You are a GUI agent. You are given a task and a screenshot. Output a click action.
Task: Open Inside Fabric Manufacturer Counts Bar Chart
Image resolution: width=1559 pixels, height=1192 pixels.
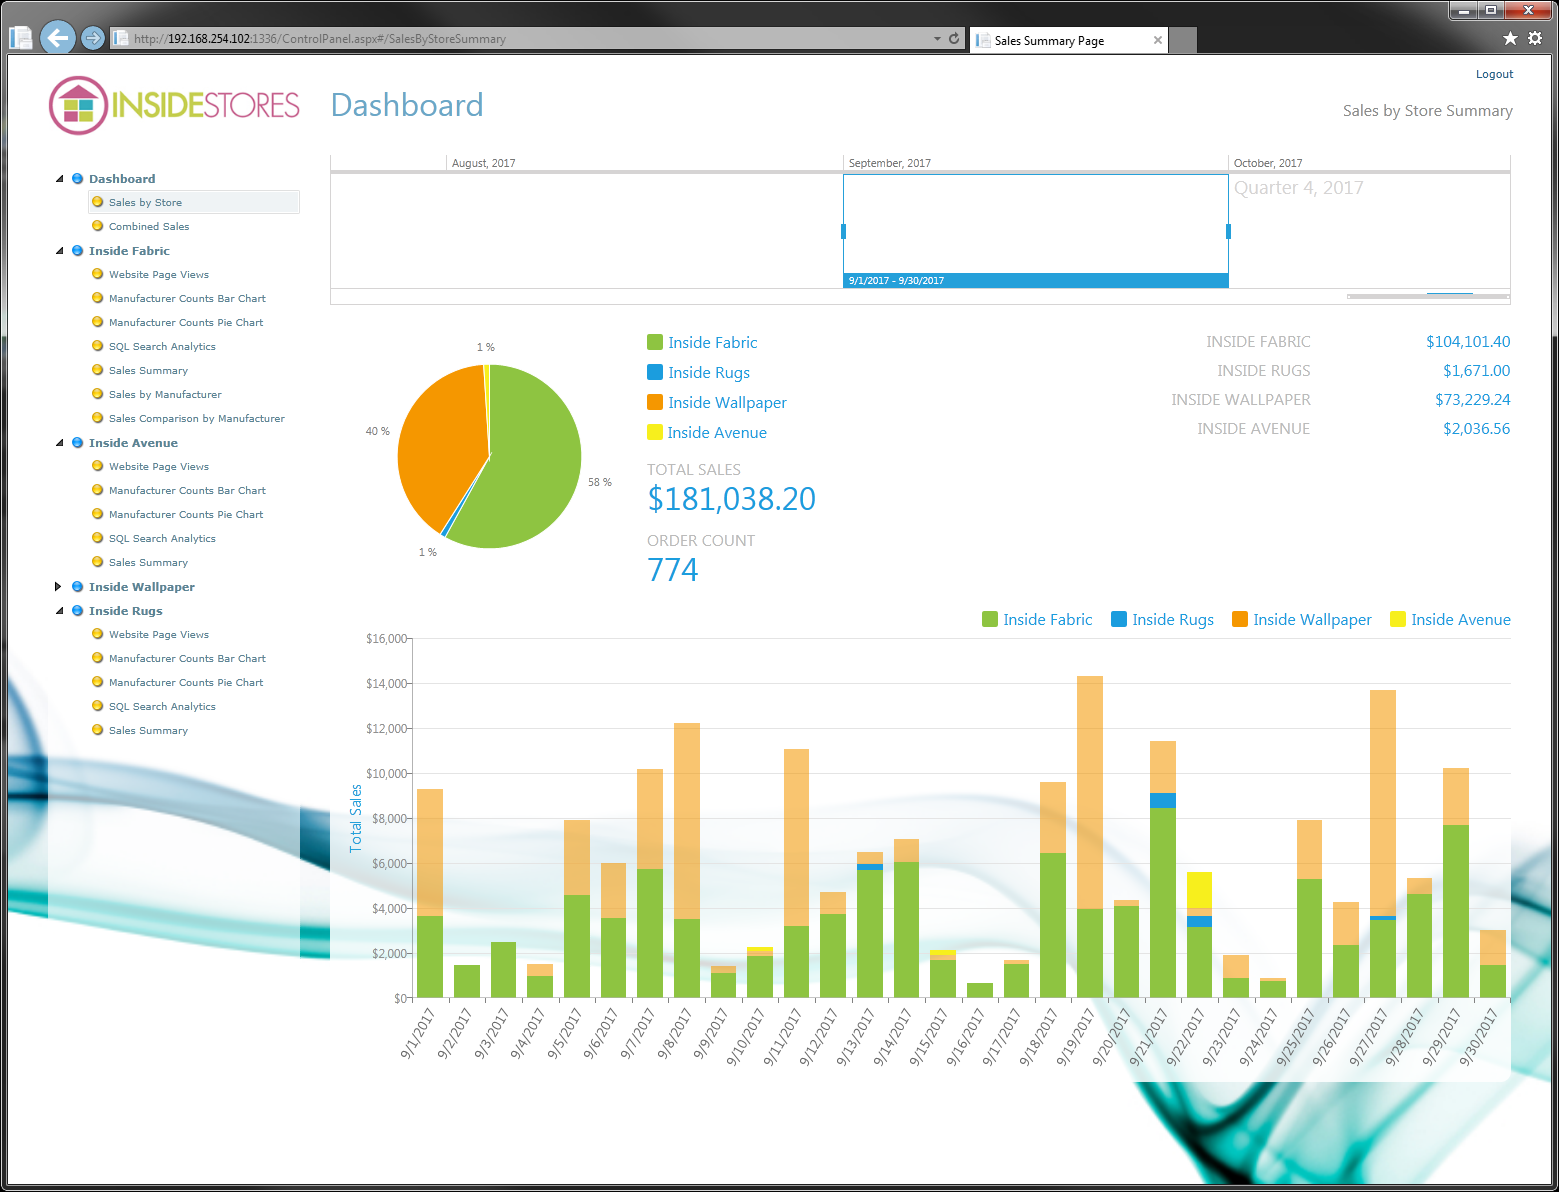(187, 299)
